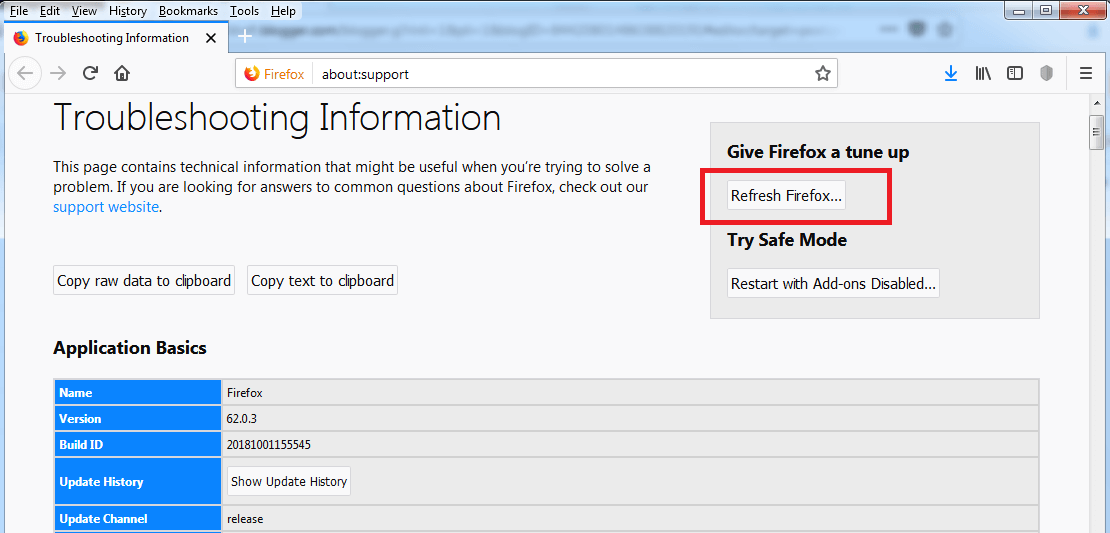Click Copy raw data to clipboard
Viewport: 1110px width, 533px height.
click(x=144, y=280)
